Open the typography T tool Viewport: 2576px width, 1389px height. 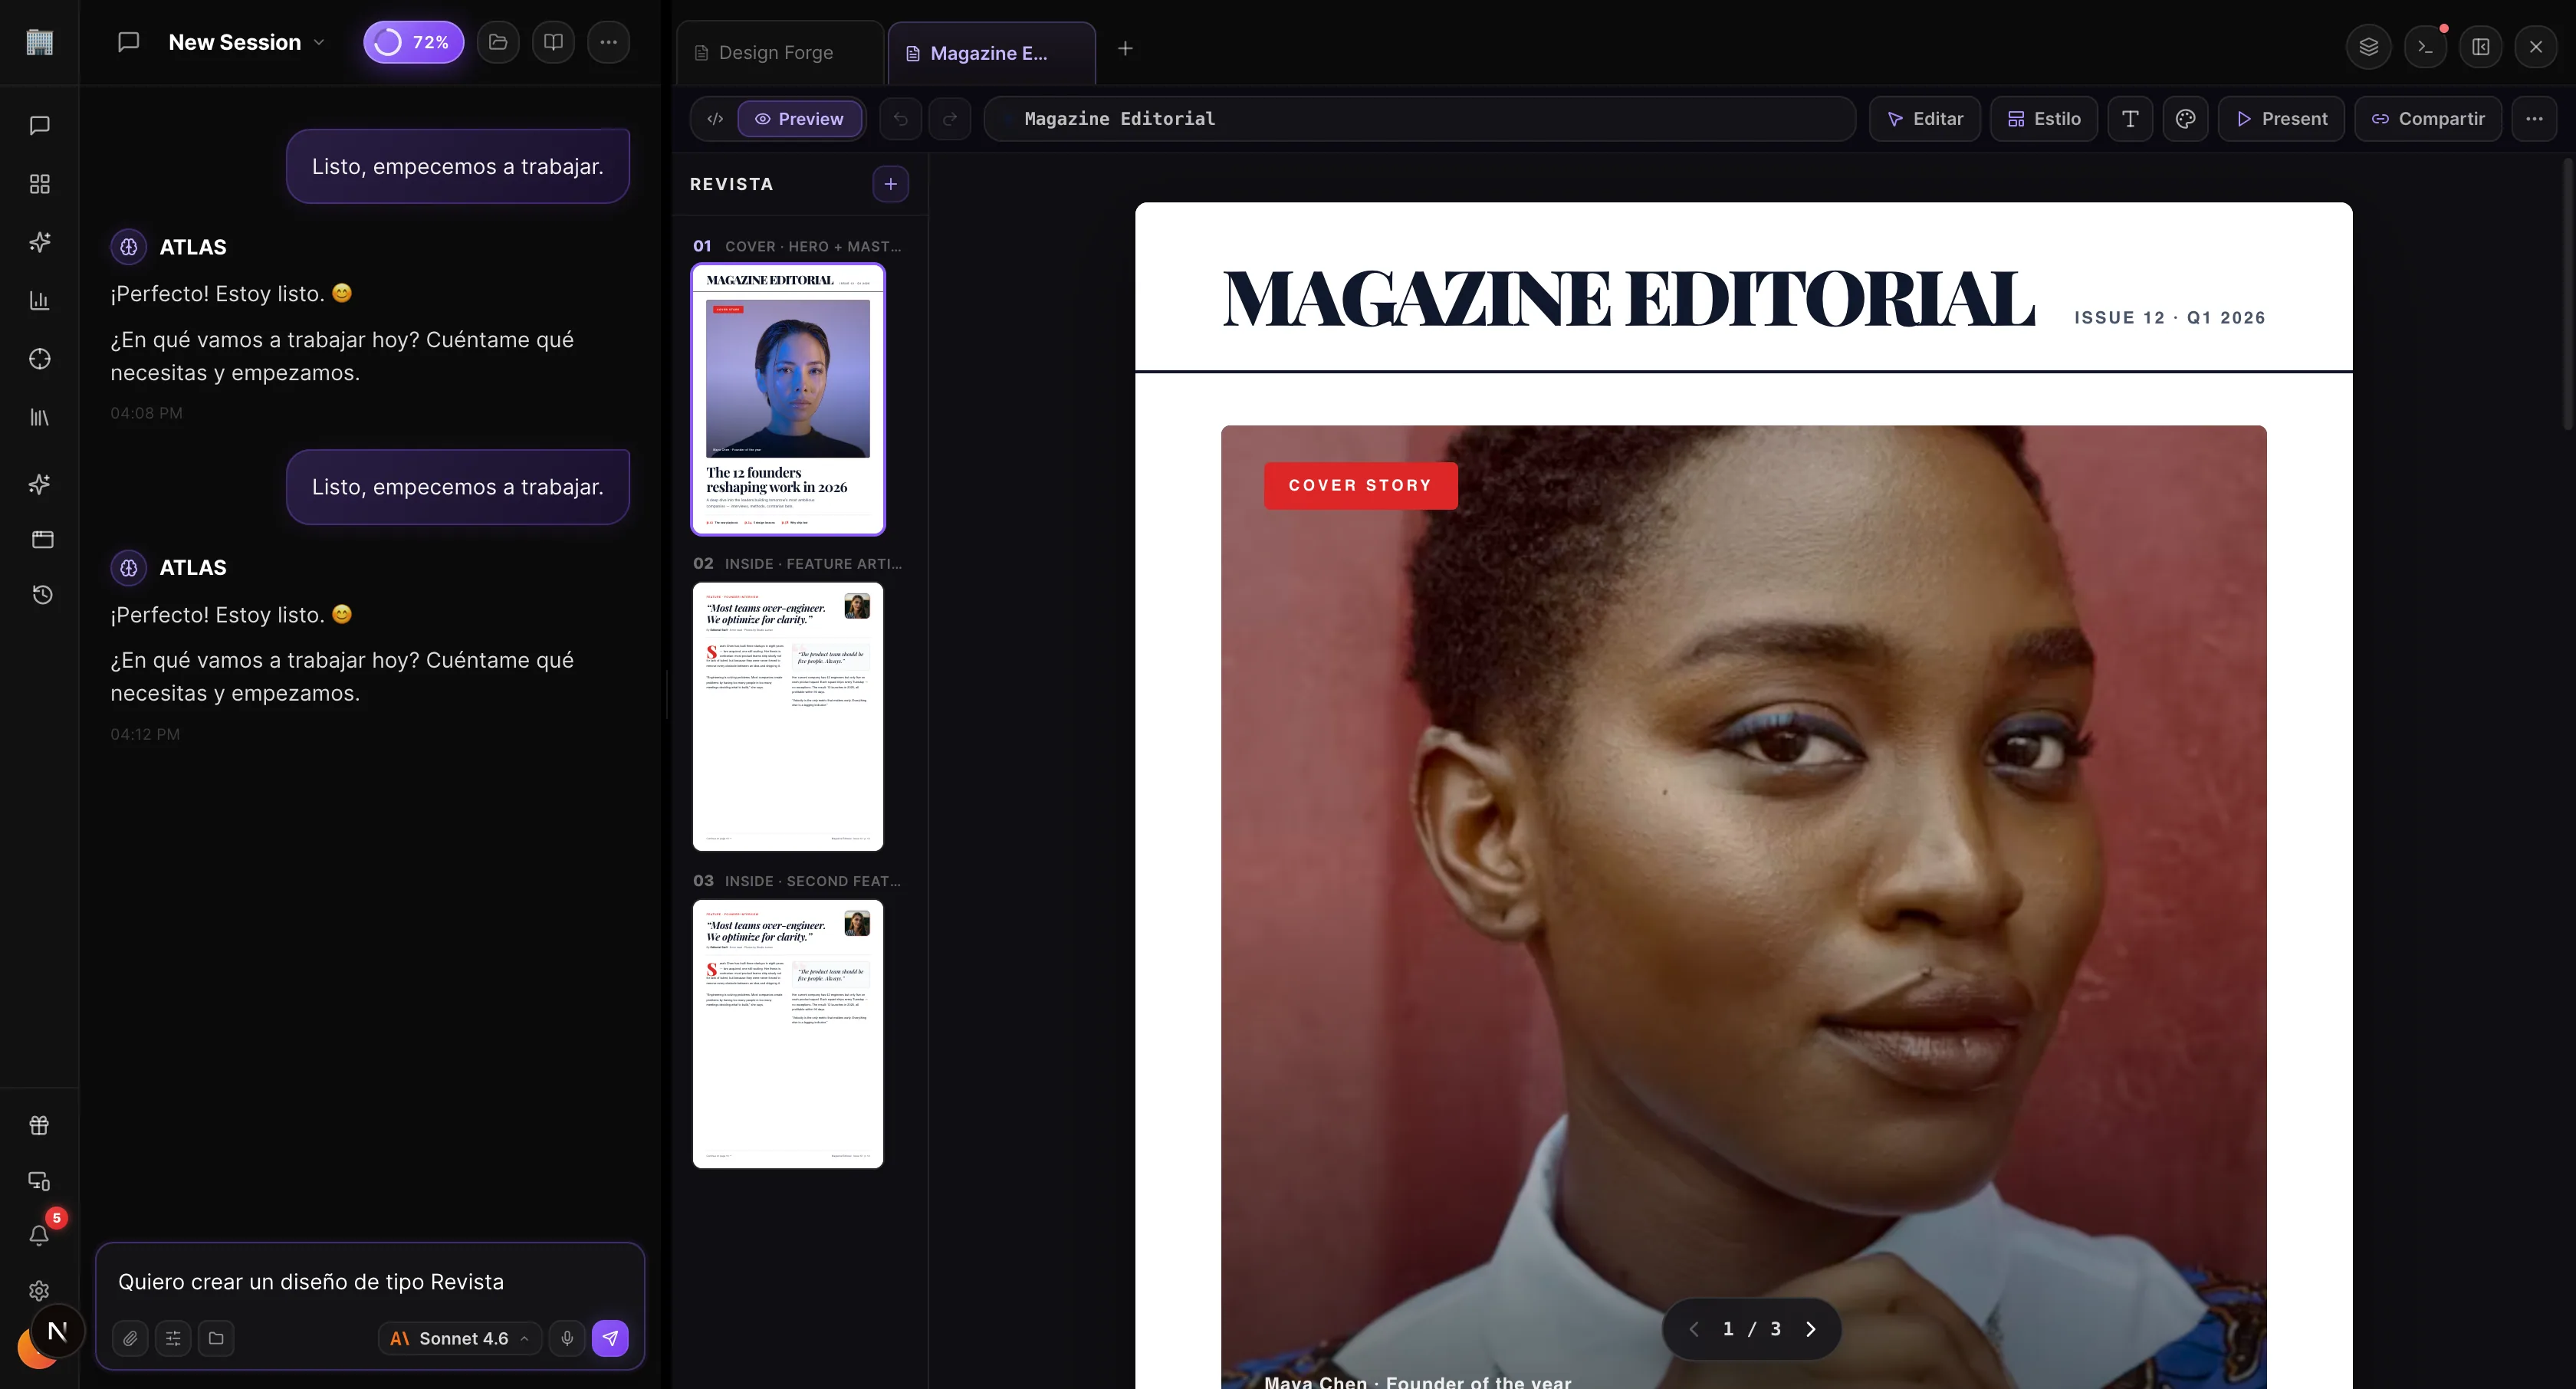tap(2130, 119)
